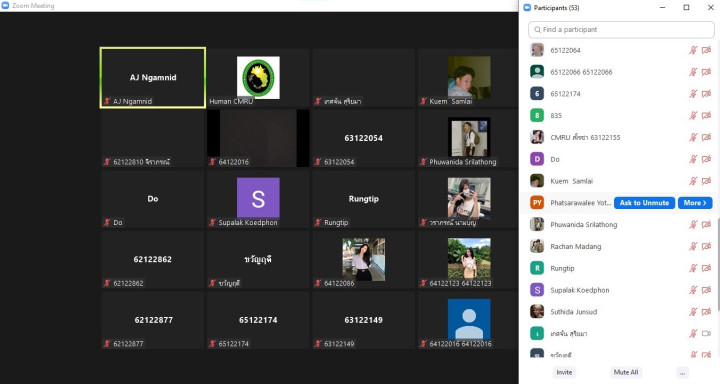Select 64122086 video tile
720x384 pixels.
[363, 260]
